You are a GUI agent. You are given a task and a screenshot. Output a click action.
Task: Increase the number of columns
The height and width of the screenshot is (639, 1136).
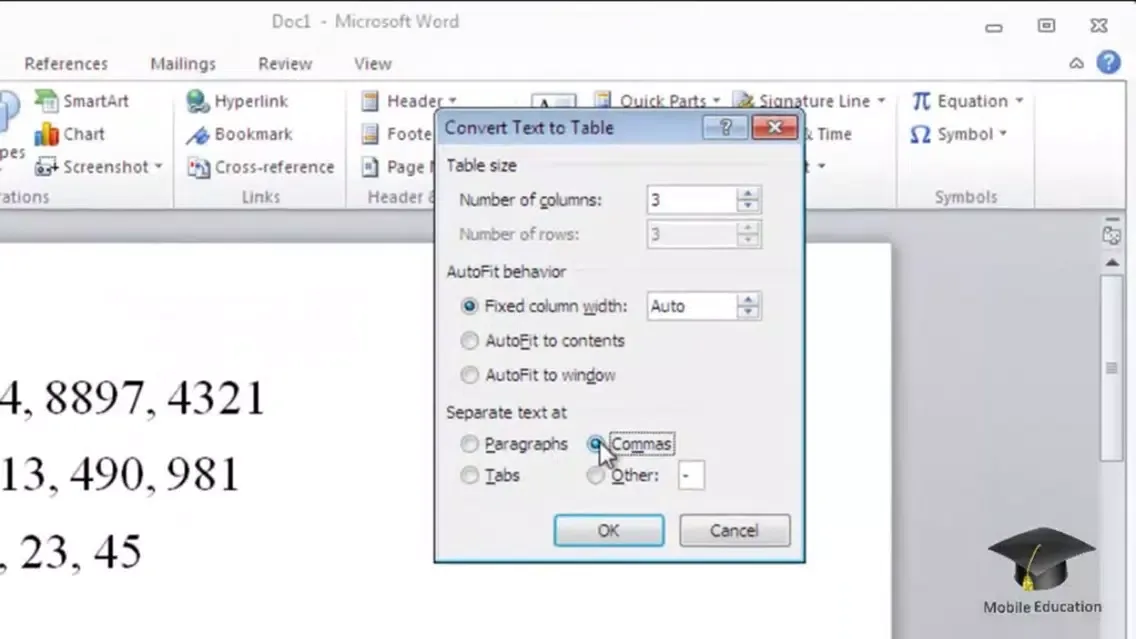pos(748,193)
